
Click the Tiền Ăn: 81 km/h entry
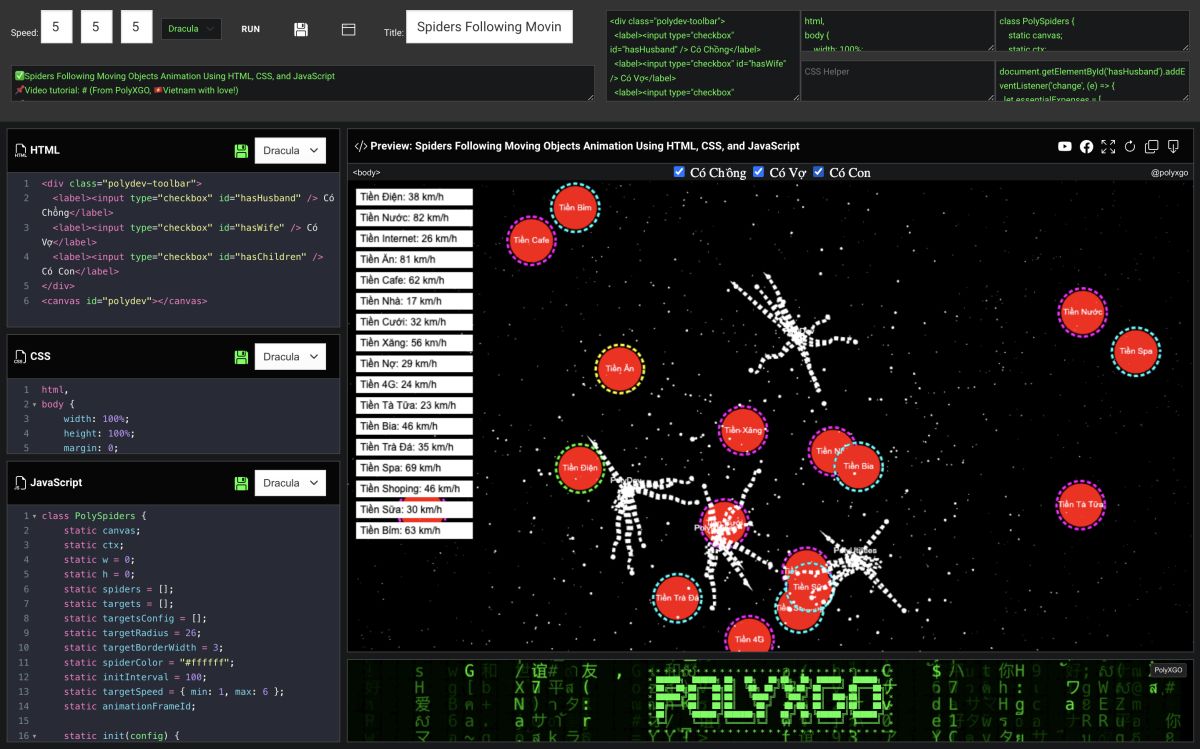(414, 259)
